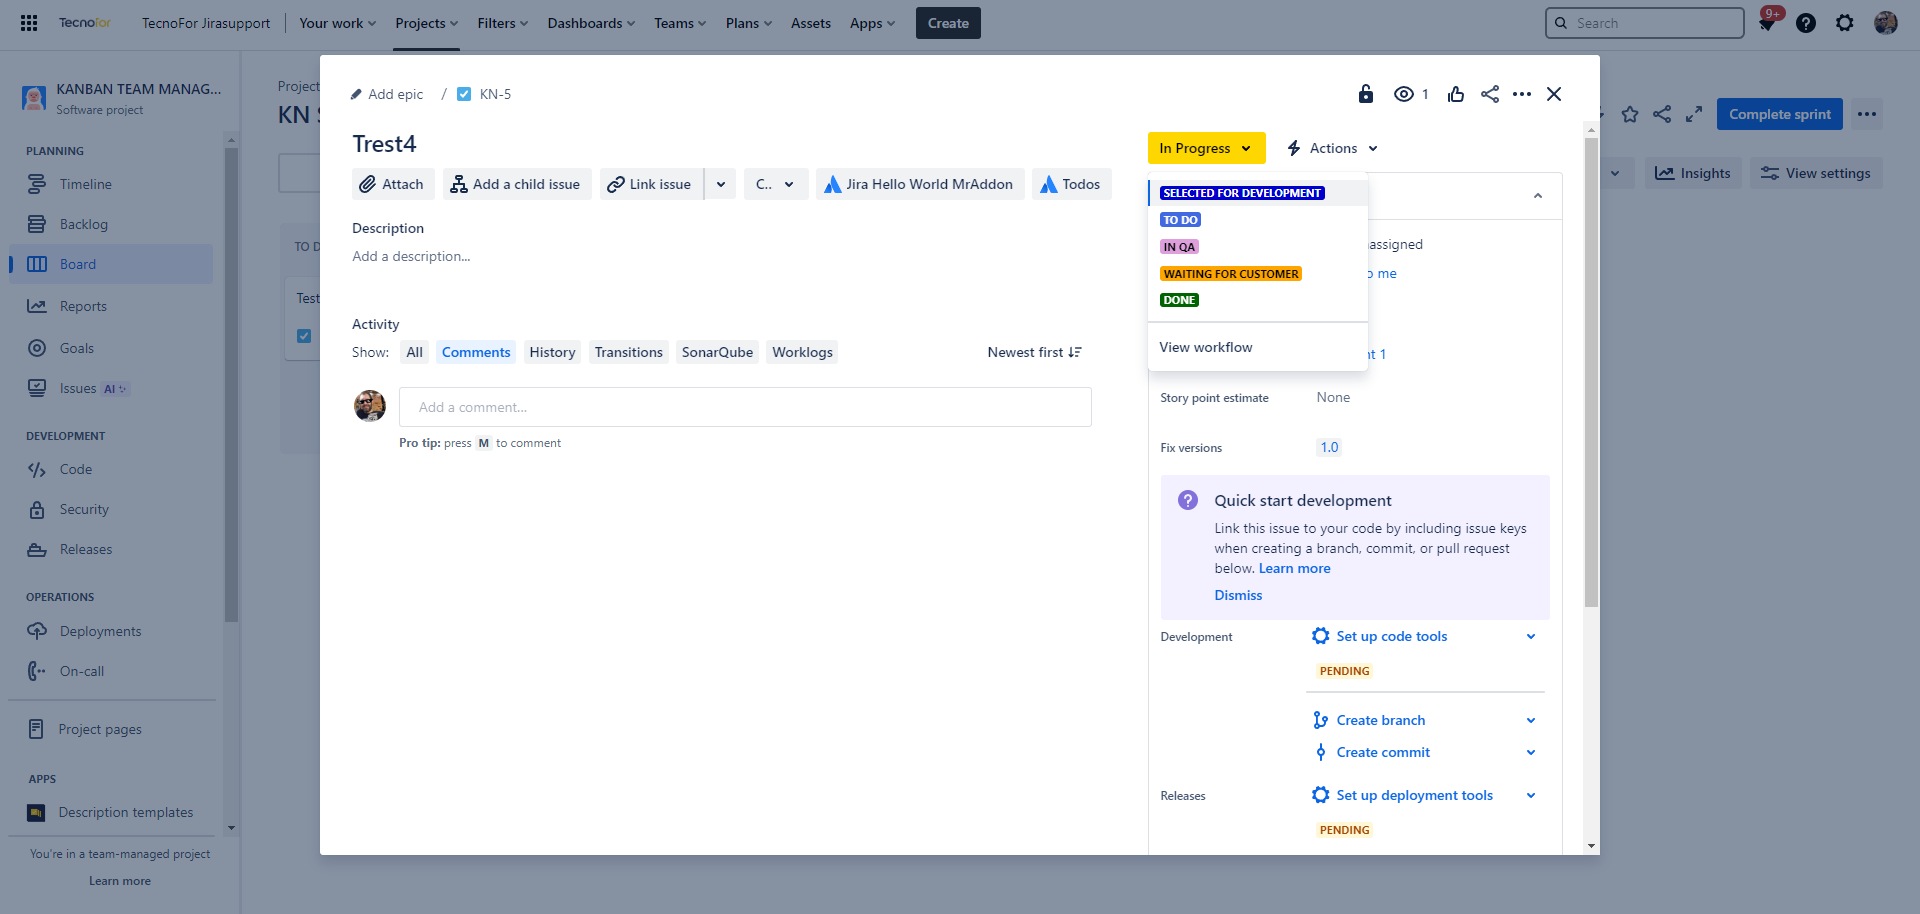Click the Attach paperclip button
Image resolution: width=1920 pixels, height=914 pixels.
click(393, 184)
